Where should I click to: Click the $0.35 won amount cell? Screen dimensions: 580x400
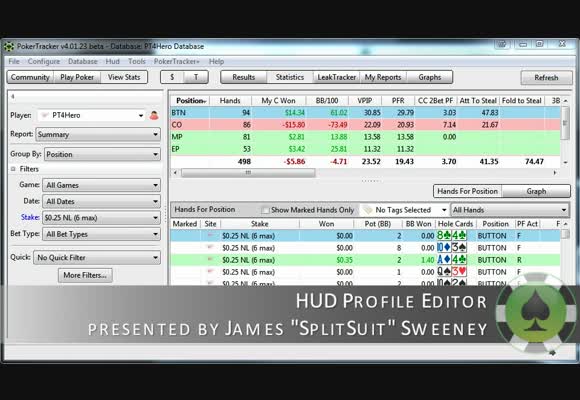344,260
